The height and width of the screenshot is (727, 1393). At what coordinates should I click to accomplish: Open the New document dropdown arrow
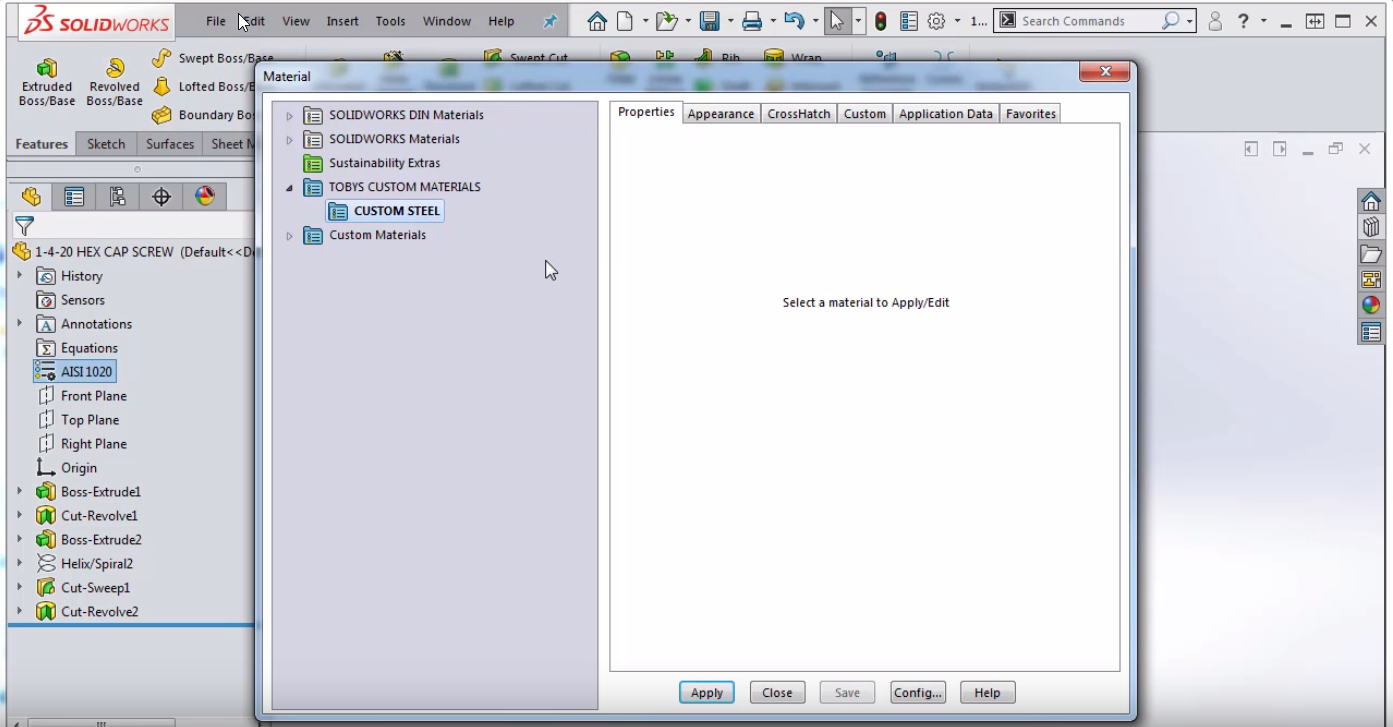645,21
